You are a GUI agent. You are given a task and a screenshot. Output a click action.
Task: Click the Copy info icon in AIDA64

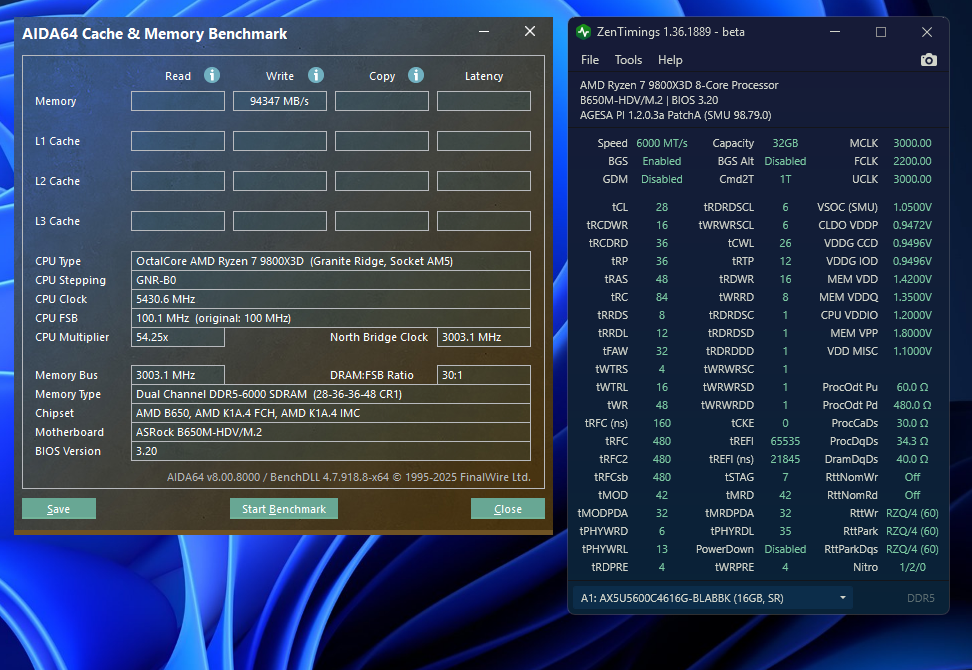pos(416,75)
